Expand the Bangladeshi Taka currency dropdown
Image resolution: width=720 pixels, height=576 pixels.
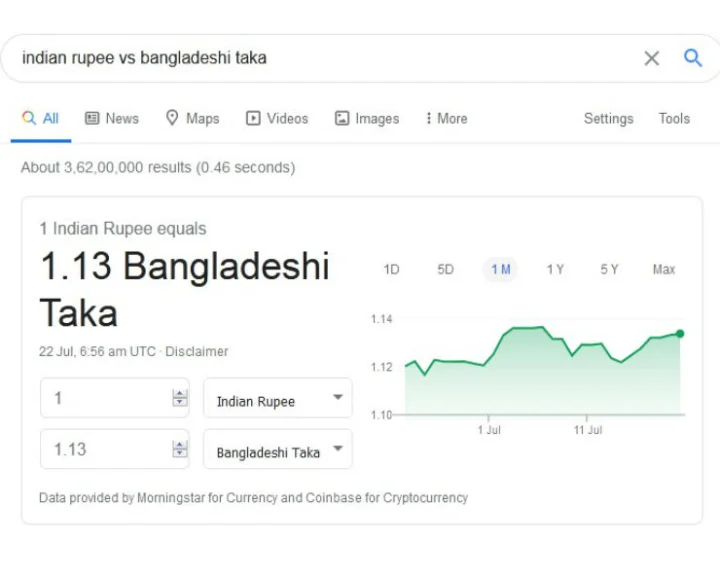click(x=278, y=449)
